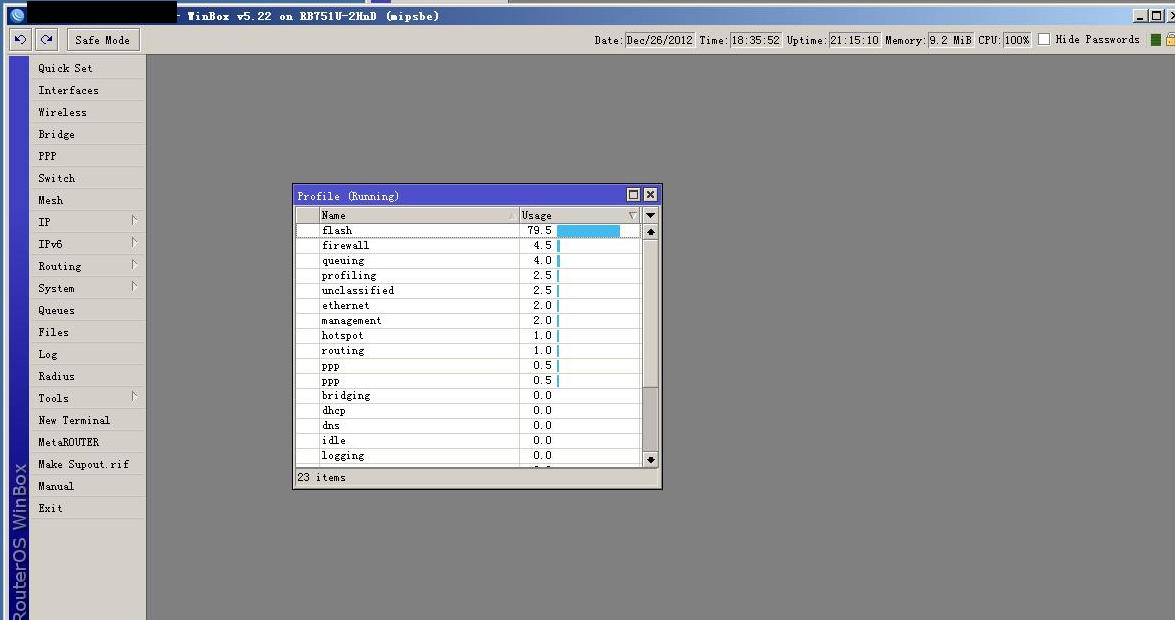Screen dimensions: 1175x620
Task: Expand the System submenu
Action: click(134, 286)
